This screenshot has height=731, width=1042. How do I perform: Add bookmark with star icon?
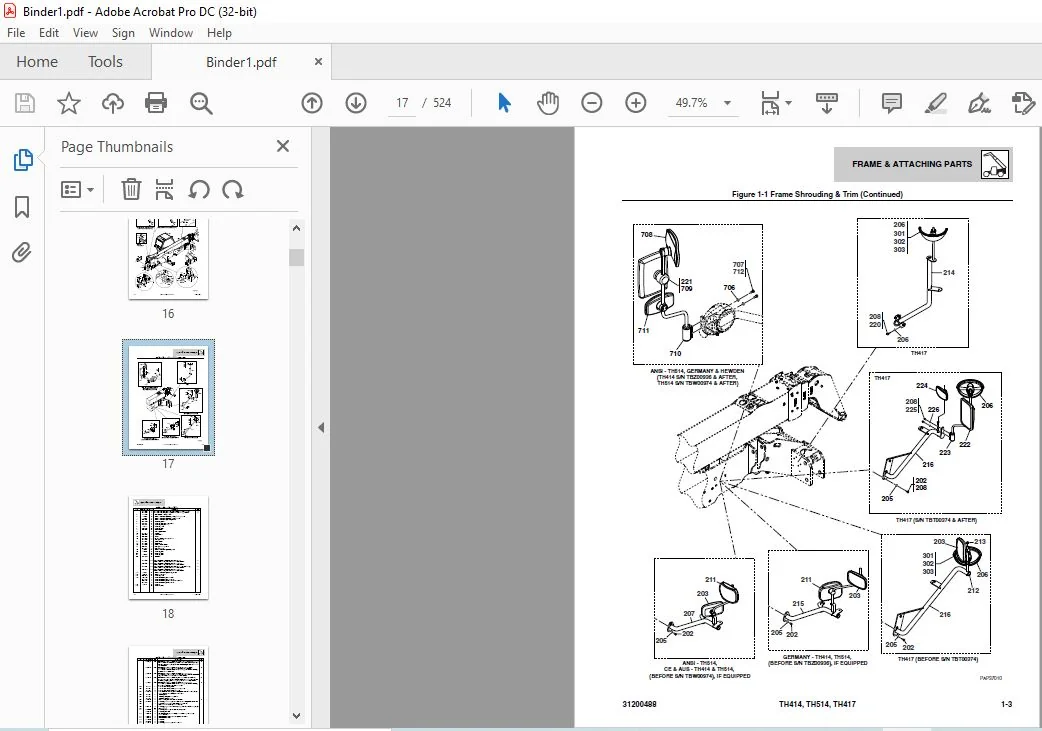[x=68, y=103]
